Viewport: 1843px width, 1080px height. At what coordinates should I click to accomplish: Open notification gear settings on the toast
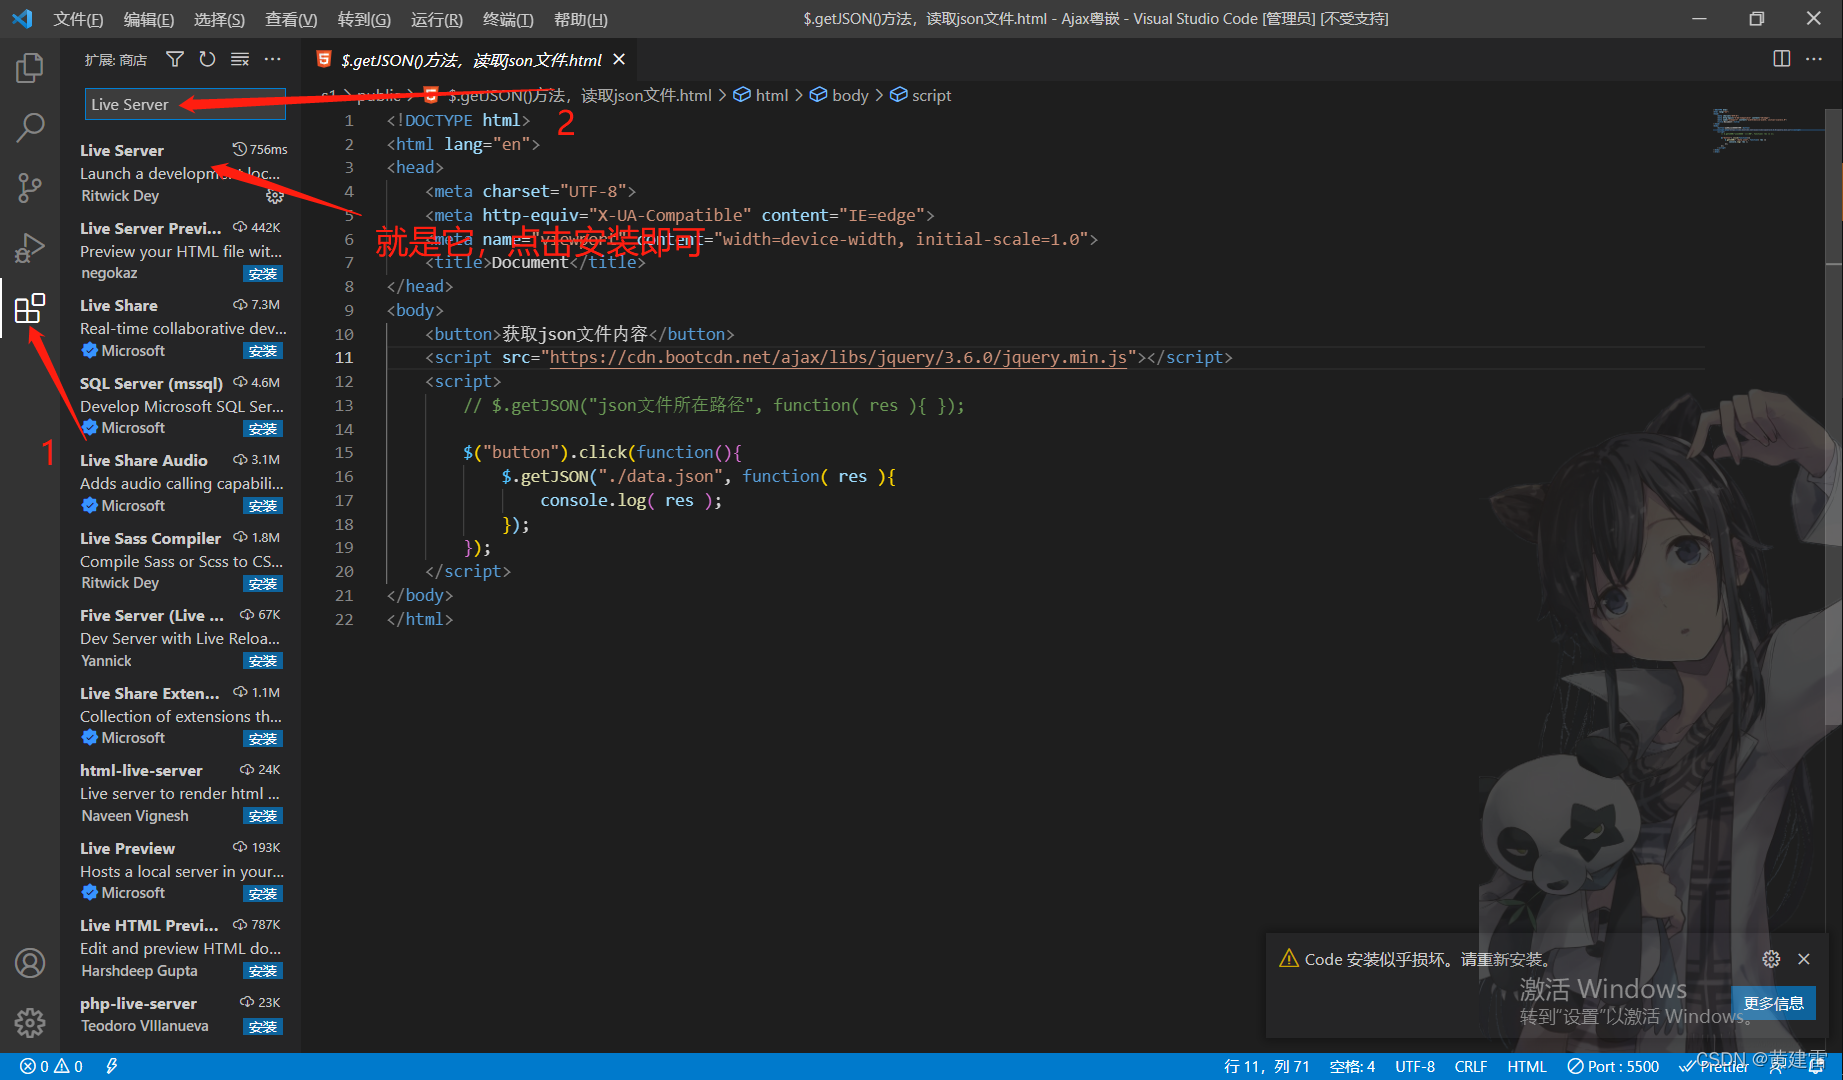[x=1771, y=959]
